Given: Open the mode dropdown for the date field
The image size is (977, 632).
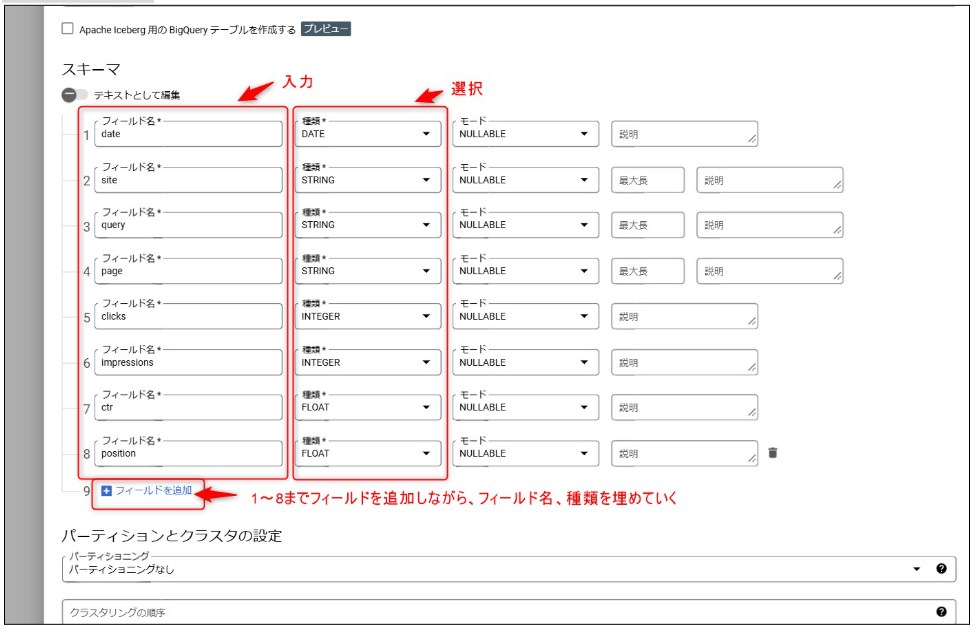Looking at the screenshot, I should 525,134.
